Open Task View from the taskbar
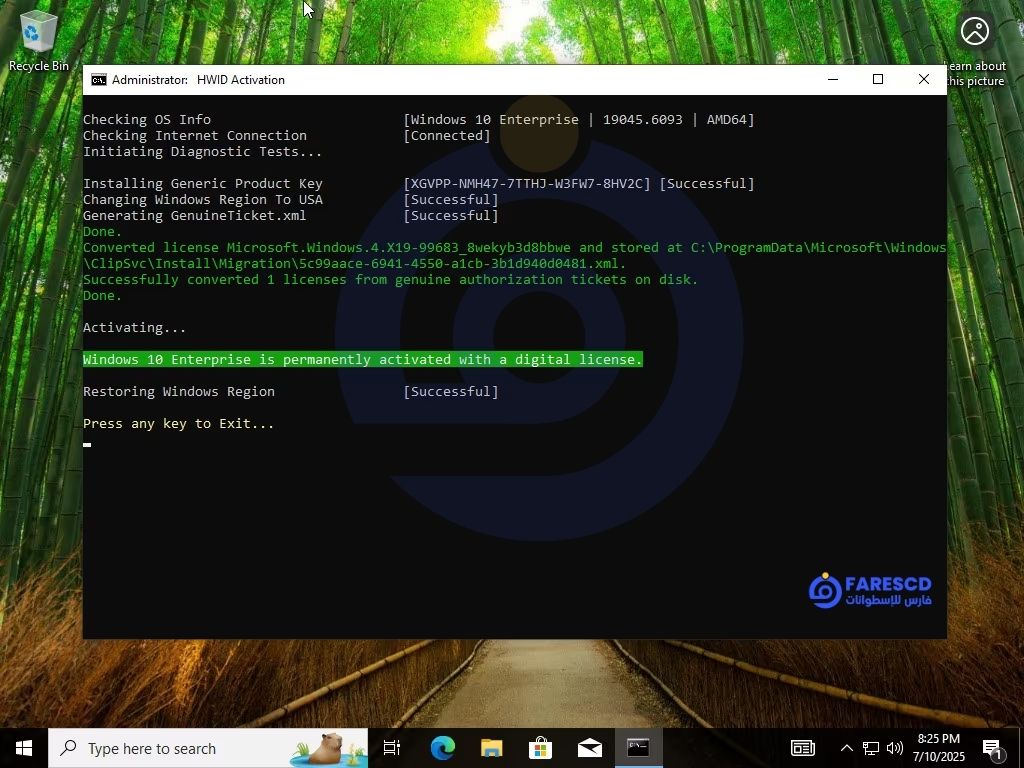The image size is (1024, 768). [392, 748]
